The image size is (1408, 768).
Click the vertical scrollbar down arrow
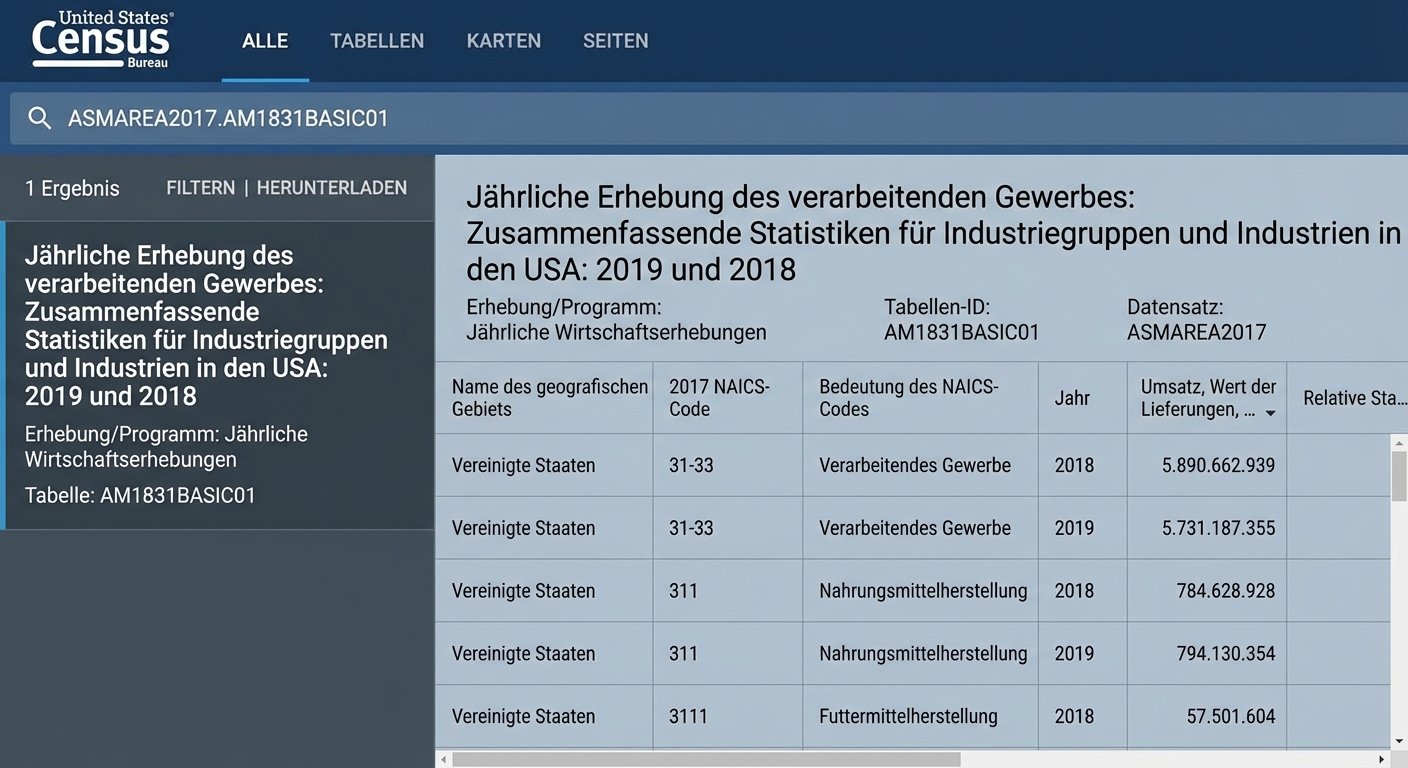coord(1399,741)
